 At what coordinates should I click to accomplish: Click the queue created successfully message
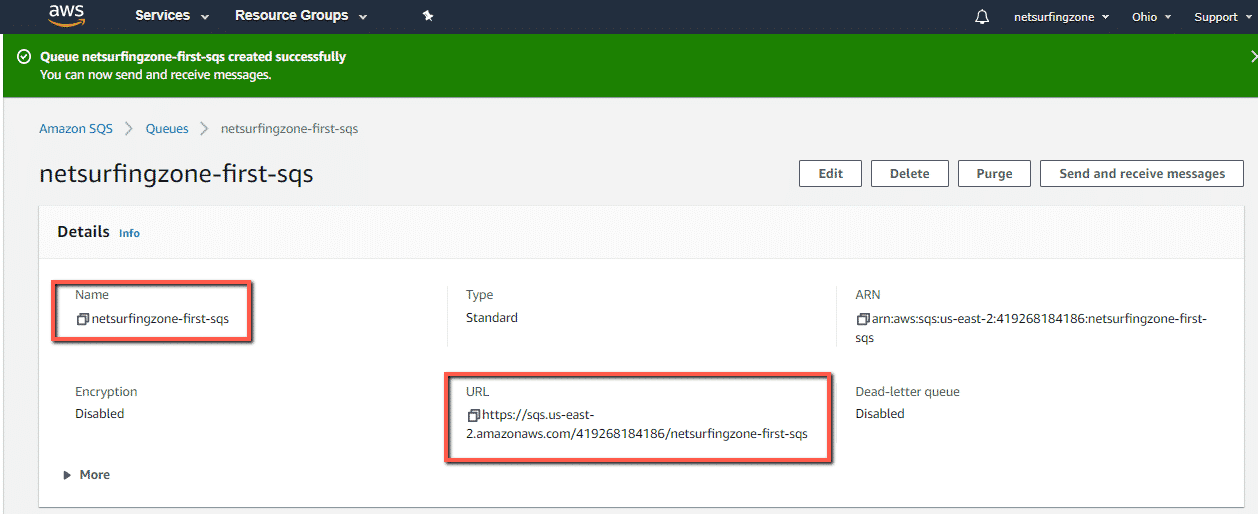tap(193, 57)
